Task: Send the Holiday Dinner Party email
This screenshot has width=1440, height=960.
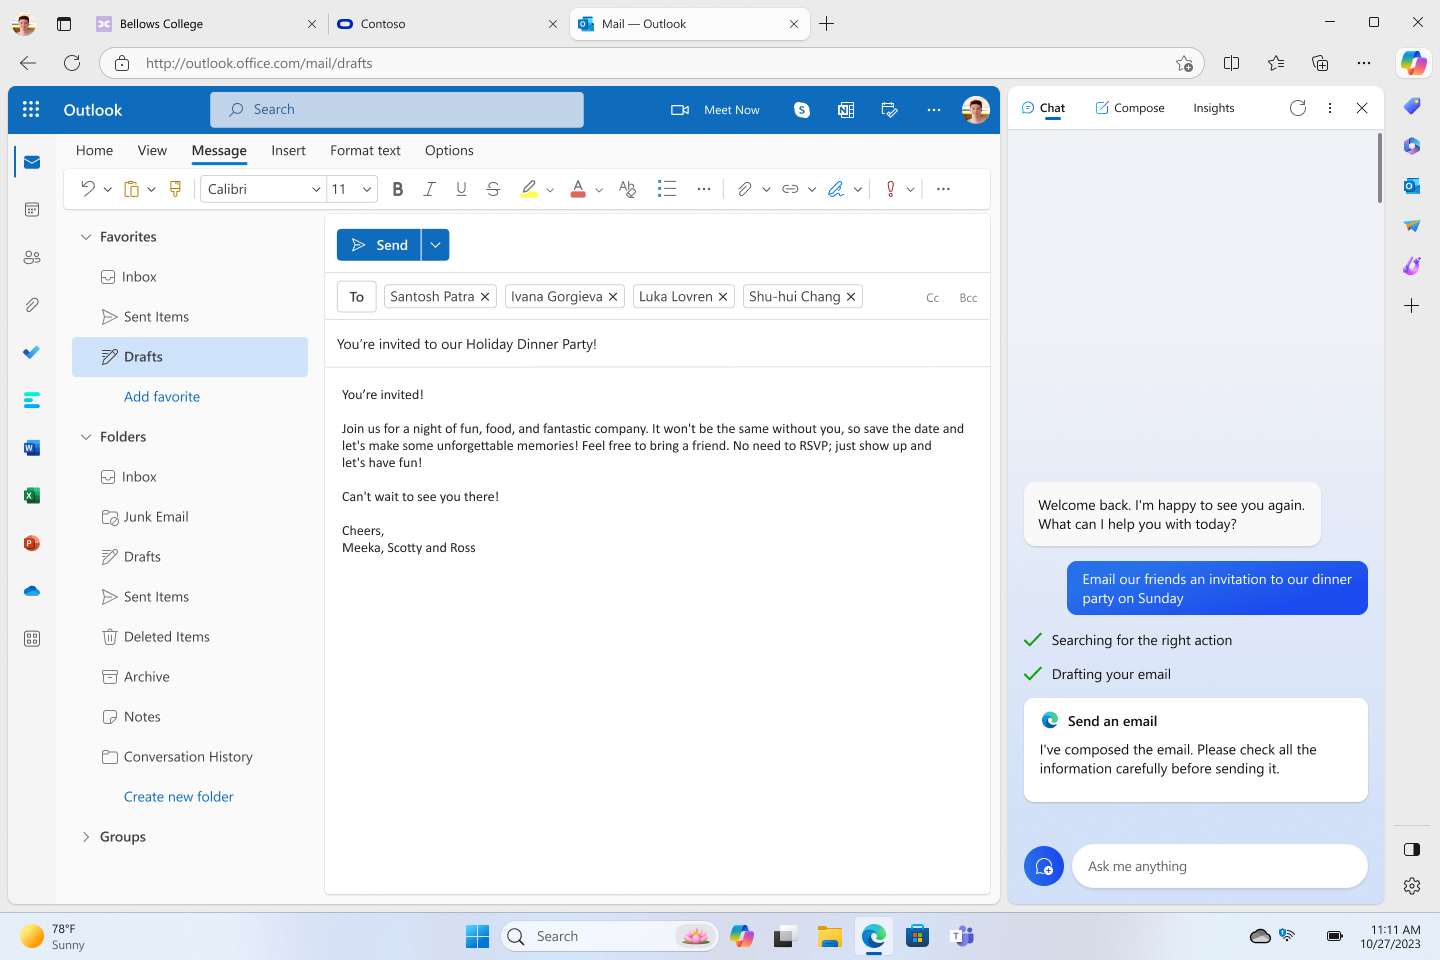Action: point(380,244)
